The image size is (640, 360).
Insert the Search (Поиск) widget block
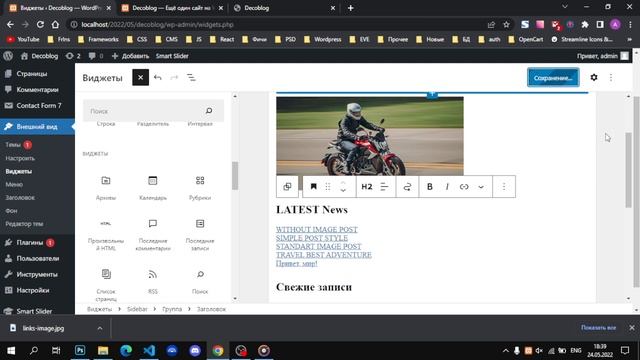pos(200,282)
